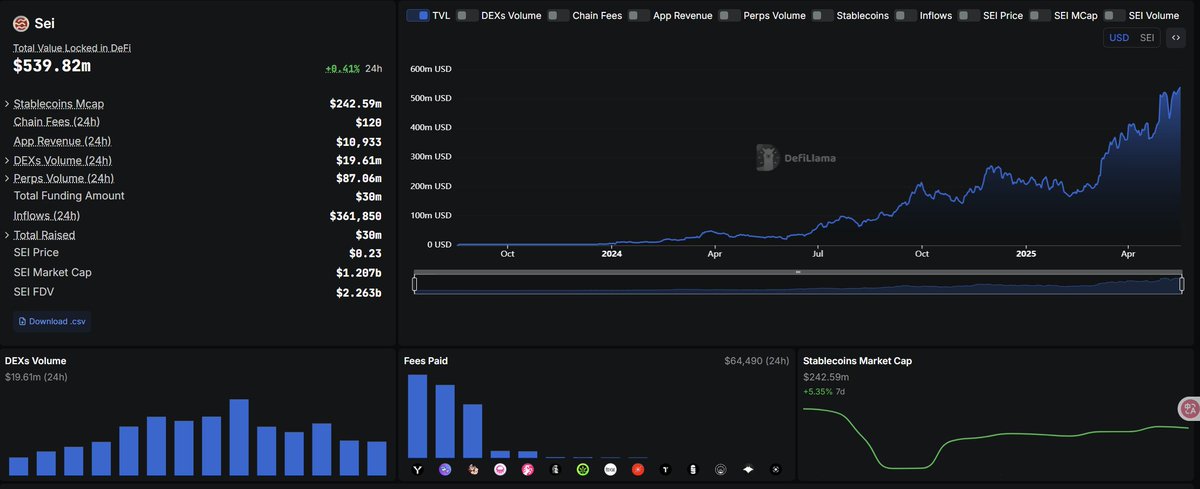Download the .csv data file
The height and width of the screenshot is (489, 1200).
click(50, 321)
